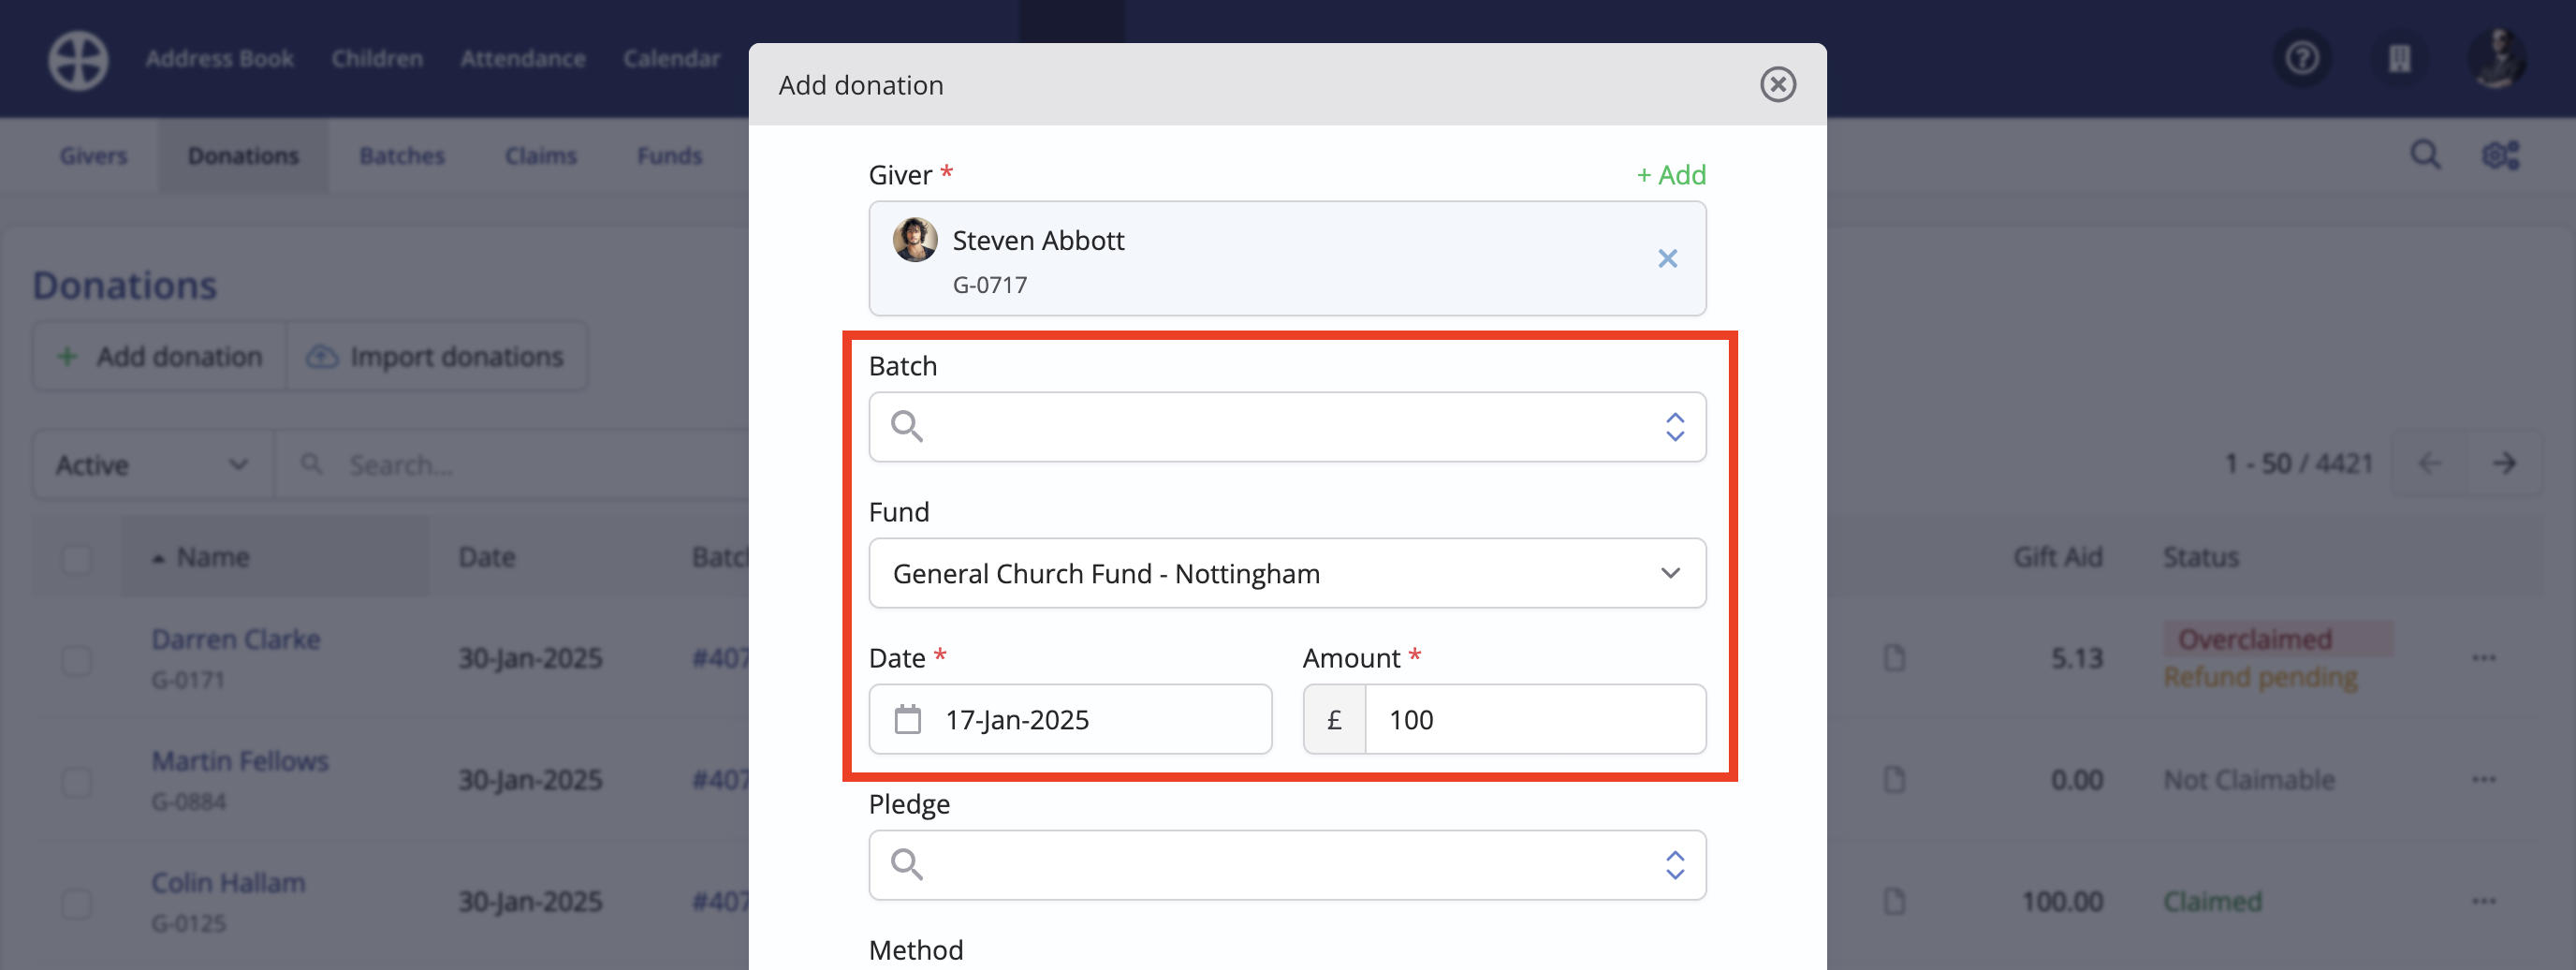Sort the table by Date column

pyautogui.click(x=486, y=557)
